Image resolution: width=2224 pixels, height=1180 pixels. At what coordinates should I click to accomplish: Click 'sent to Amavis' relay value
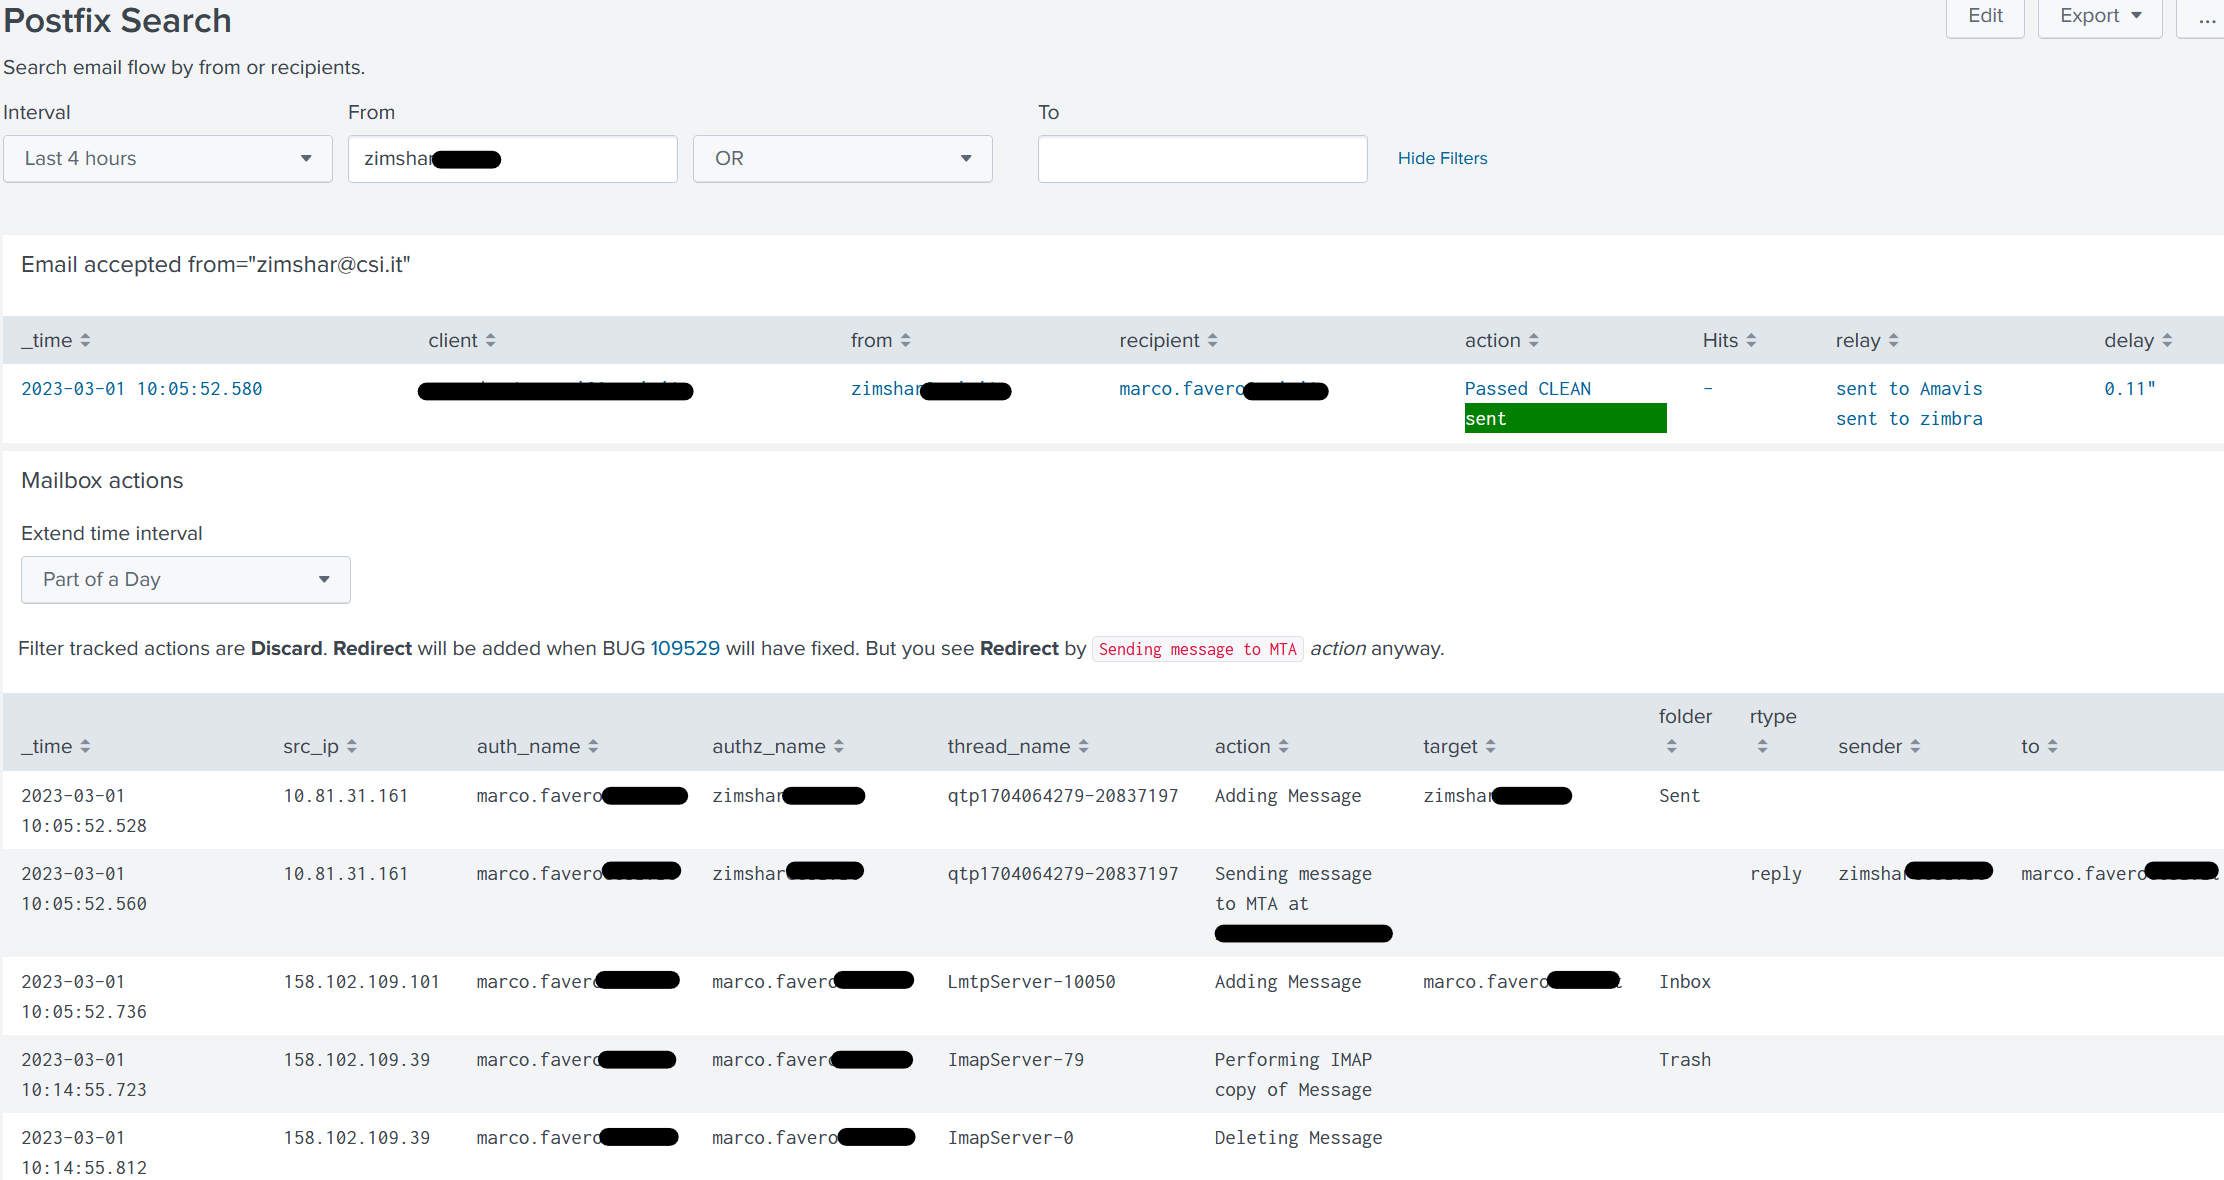[x=1908, y=389]
